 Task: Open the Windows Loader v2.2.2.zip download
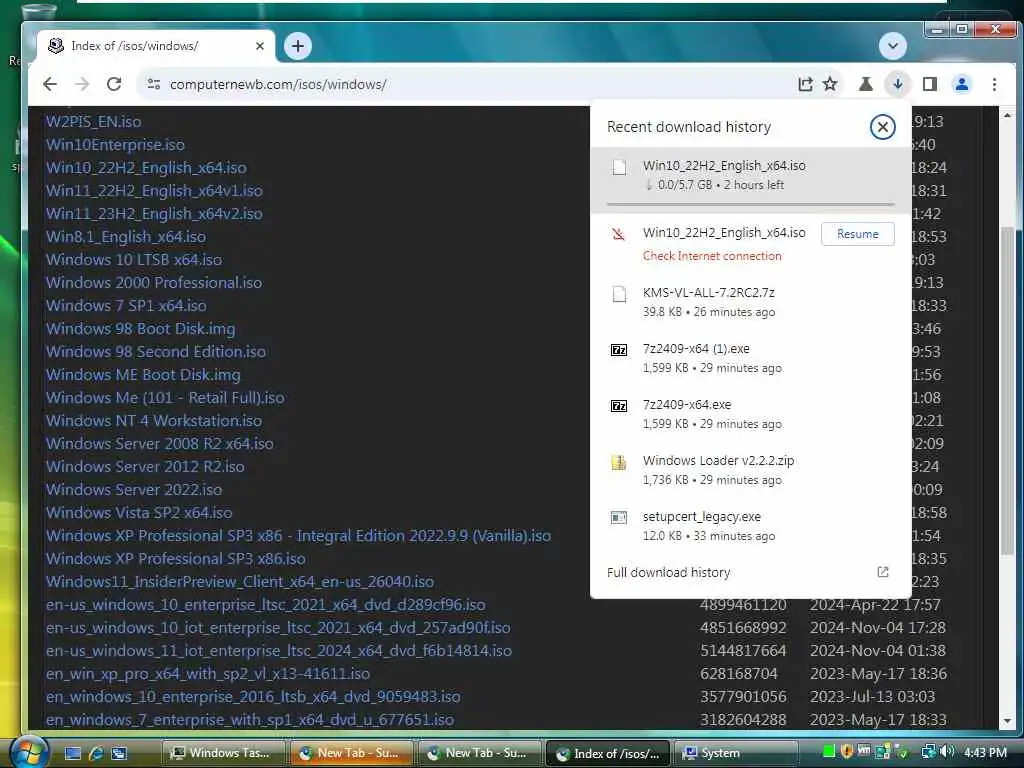pyautogui.click(x=751, y=470)
